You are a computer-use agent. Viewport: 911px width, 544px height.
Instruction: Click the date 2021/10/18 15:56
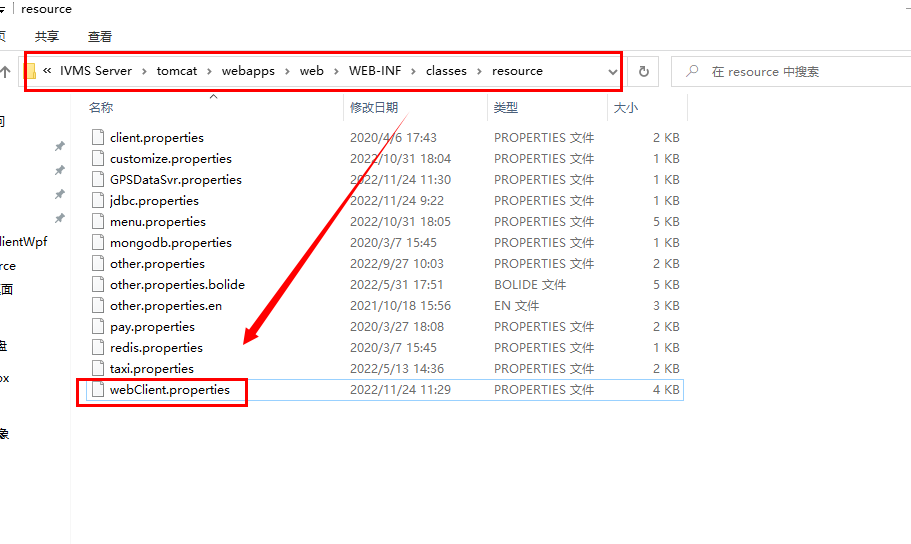[400, 305]
